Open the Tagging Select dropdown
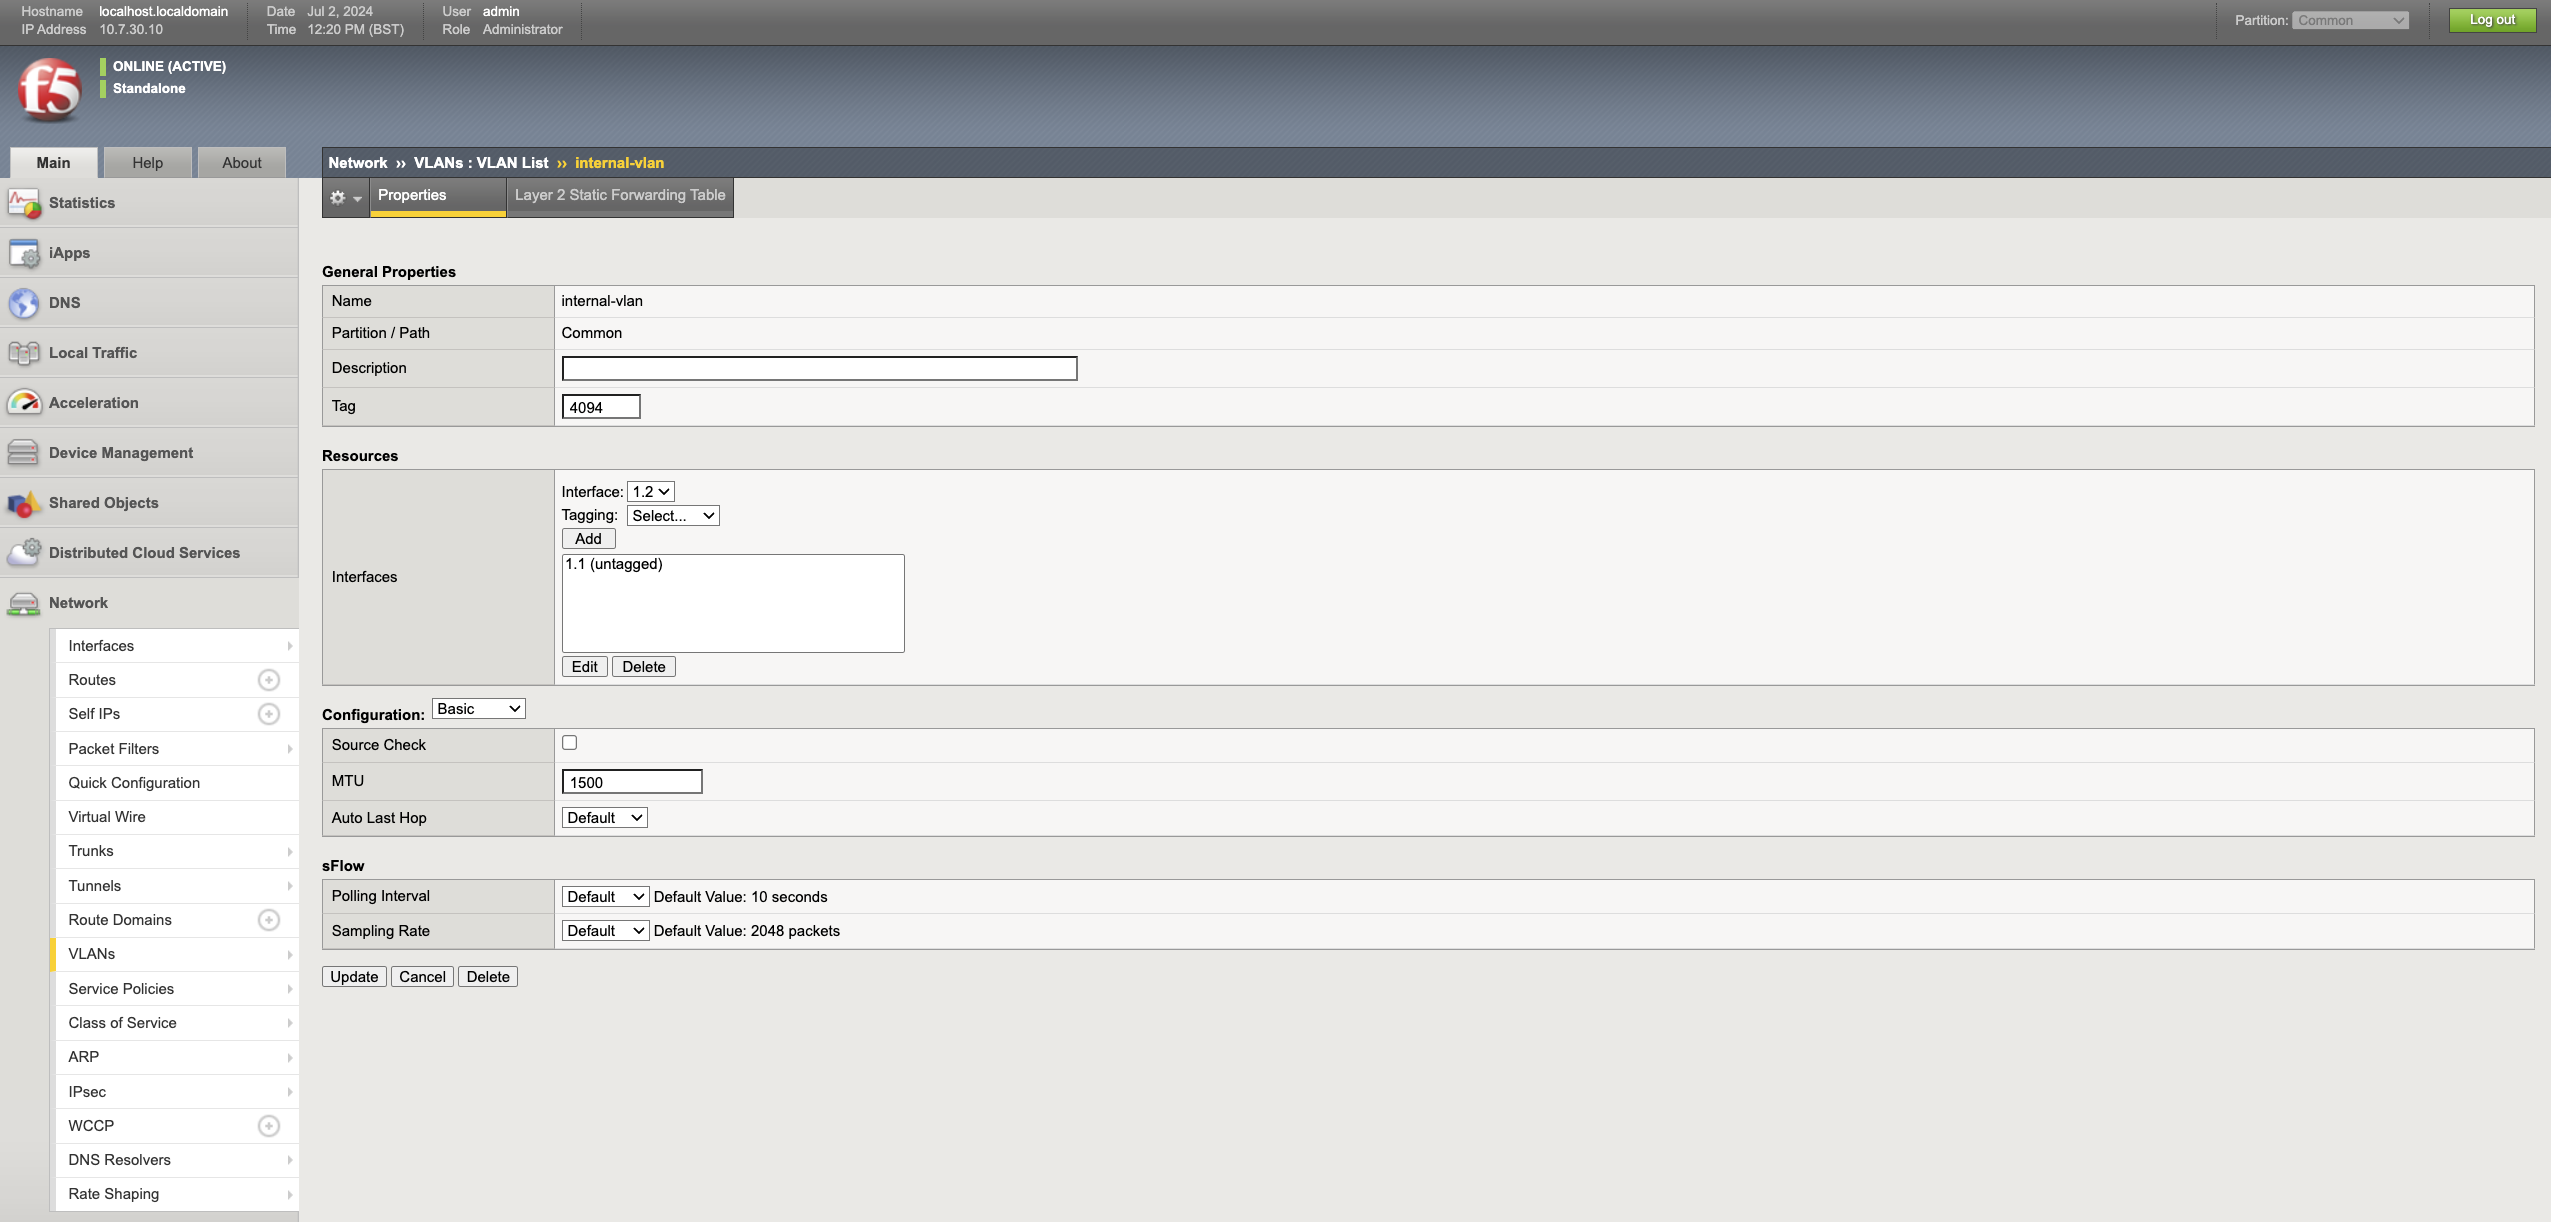2551x1222 pixels. click(x=673, y=516)
